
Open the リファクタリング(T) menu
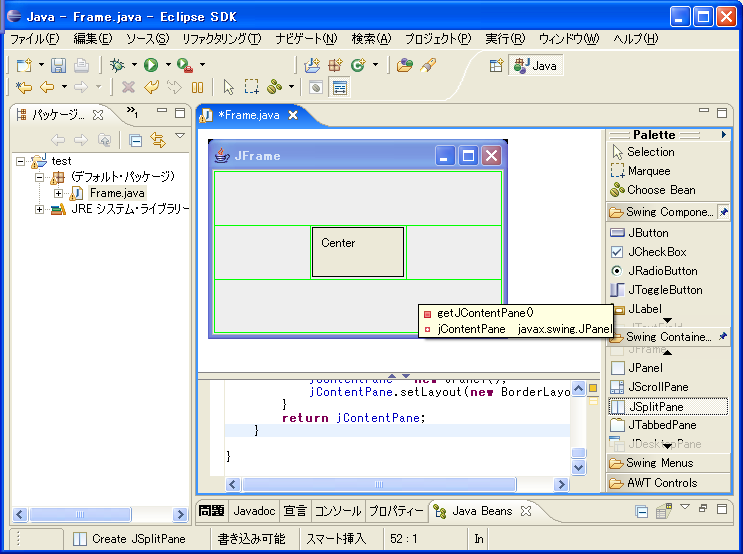tap(222, 39)
